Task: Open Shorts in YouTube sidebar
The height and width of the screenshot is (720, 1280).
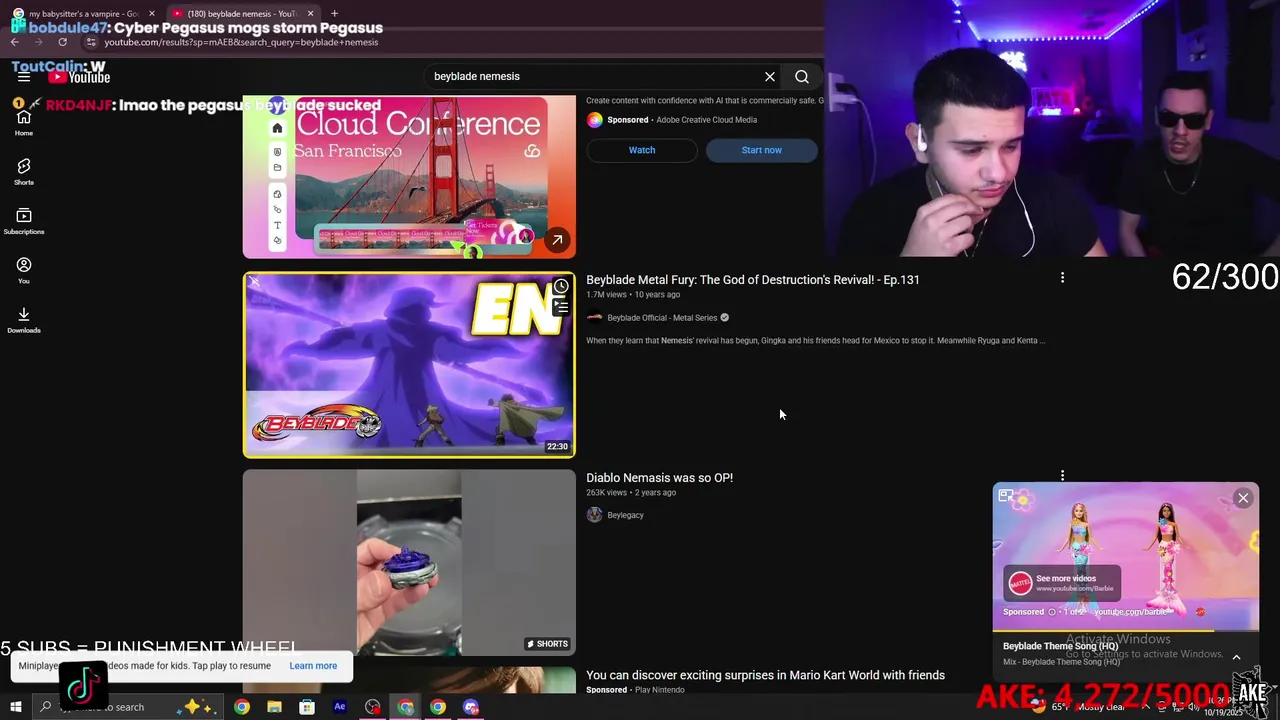Action: click(24, 172)
